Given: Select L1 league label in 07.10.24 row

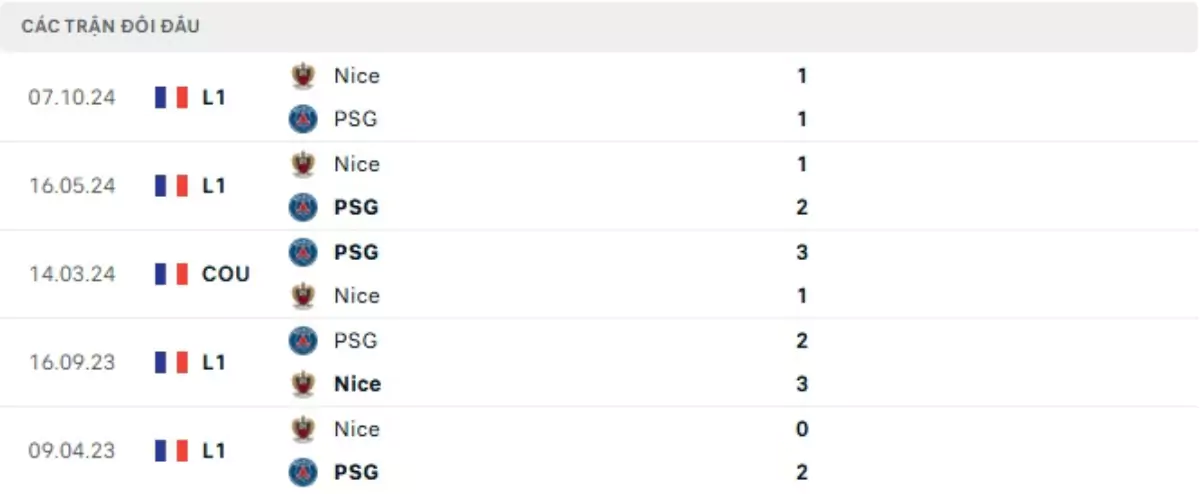Looking at the screenshot, I should (214, 97).
